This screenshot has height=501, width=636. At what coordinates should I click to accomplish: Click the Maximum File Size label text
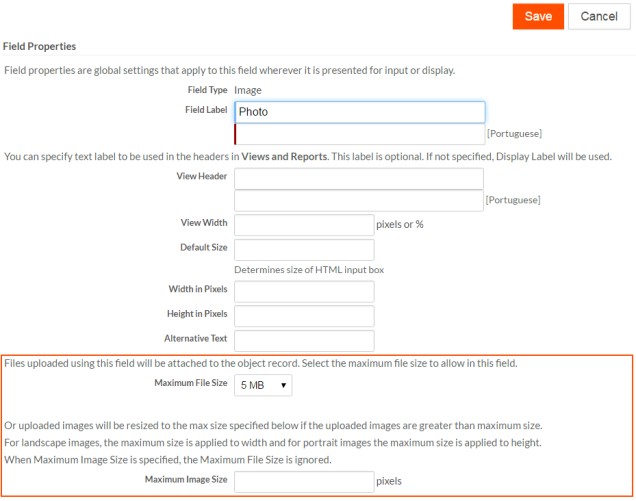[190, 384]
